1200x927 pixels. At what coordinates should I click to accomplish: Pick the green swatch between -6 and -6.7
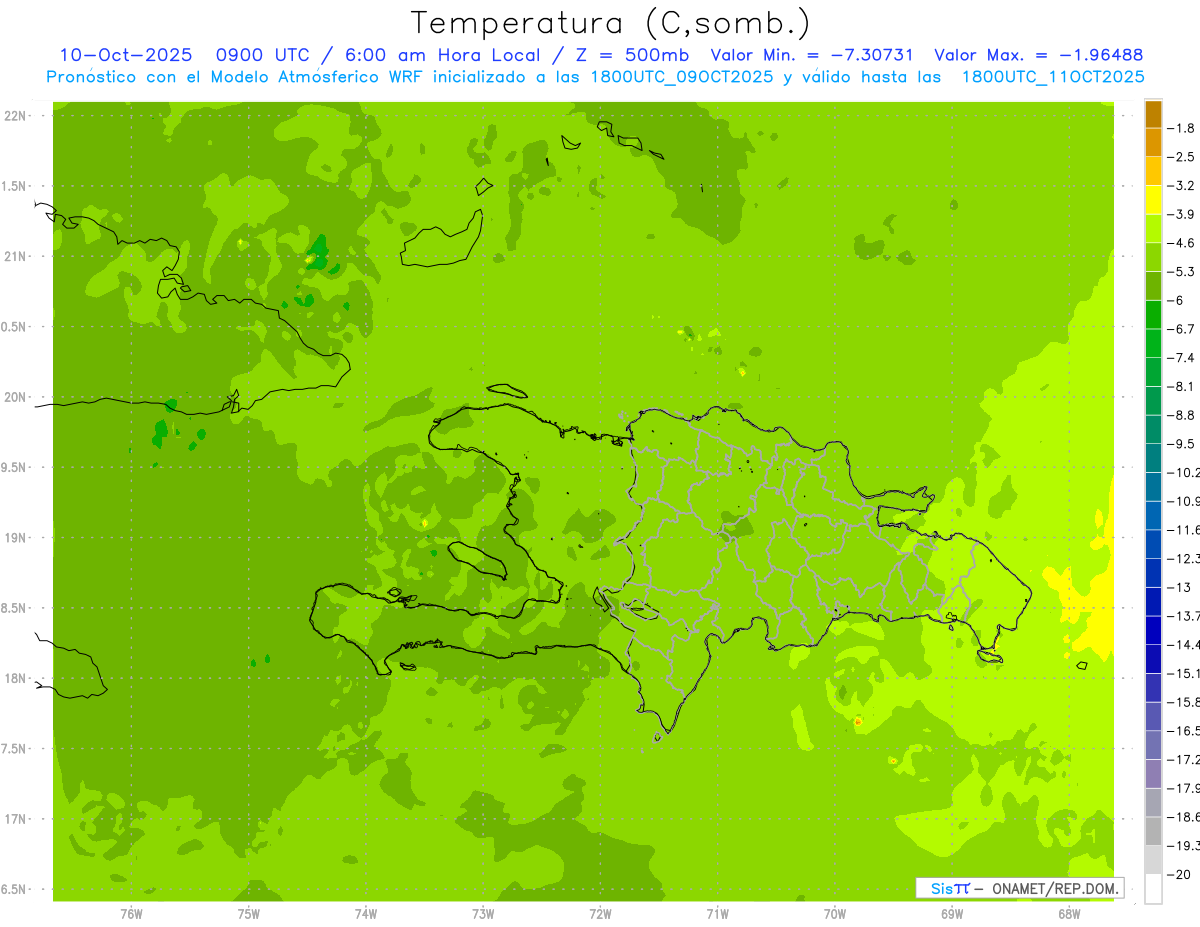pos(1153,315)
